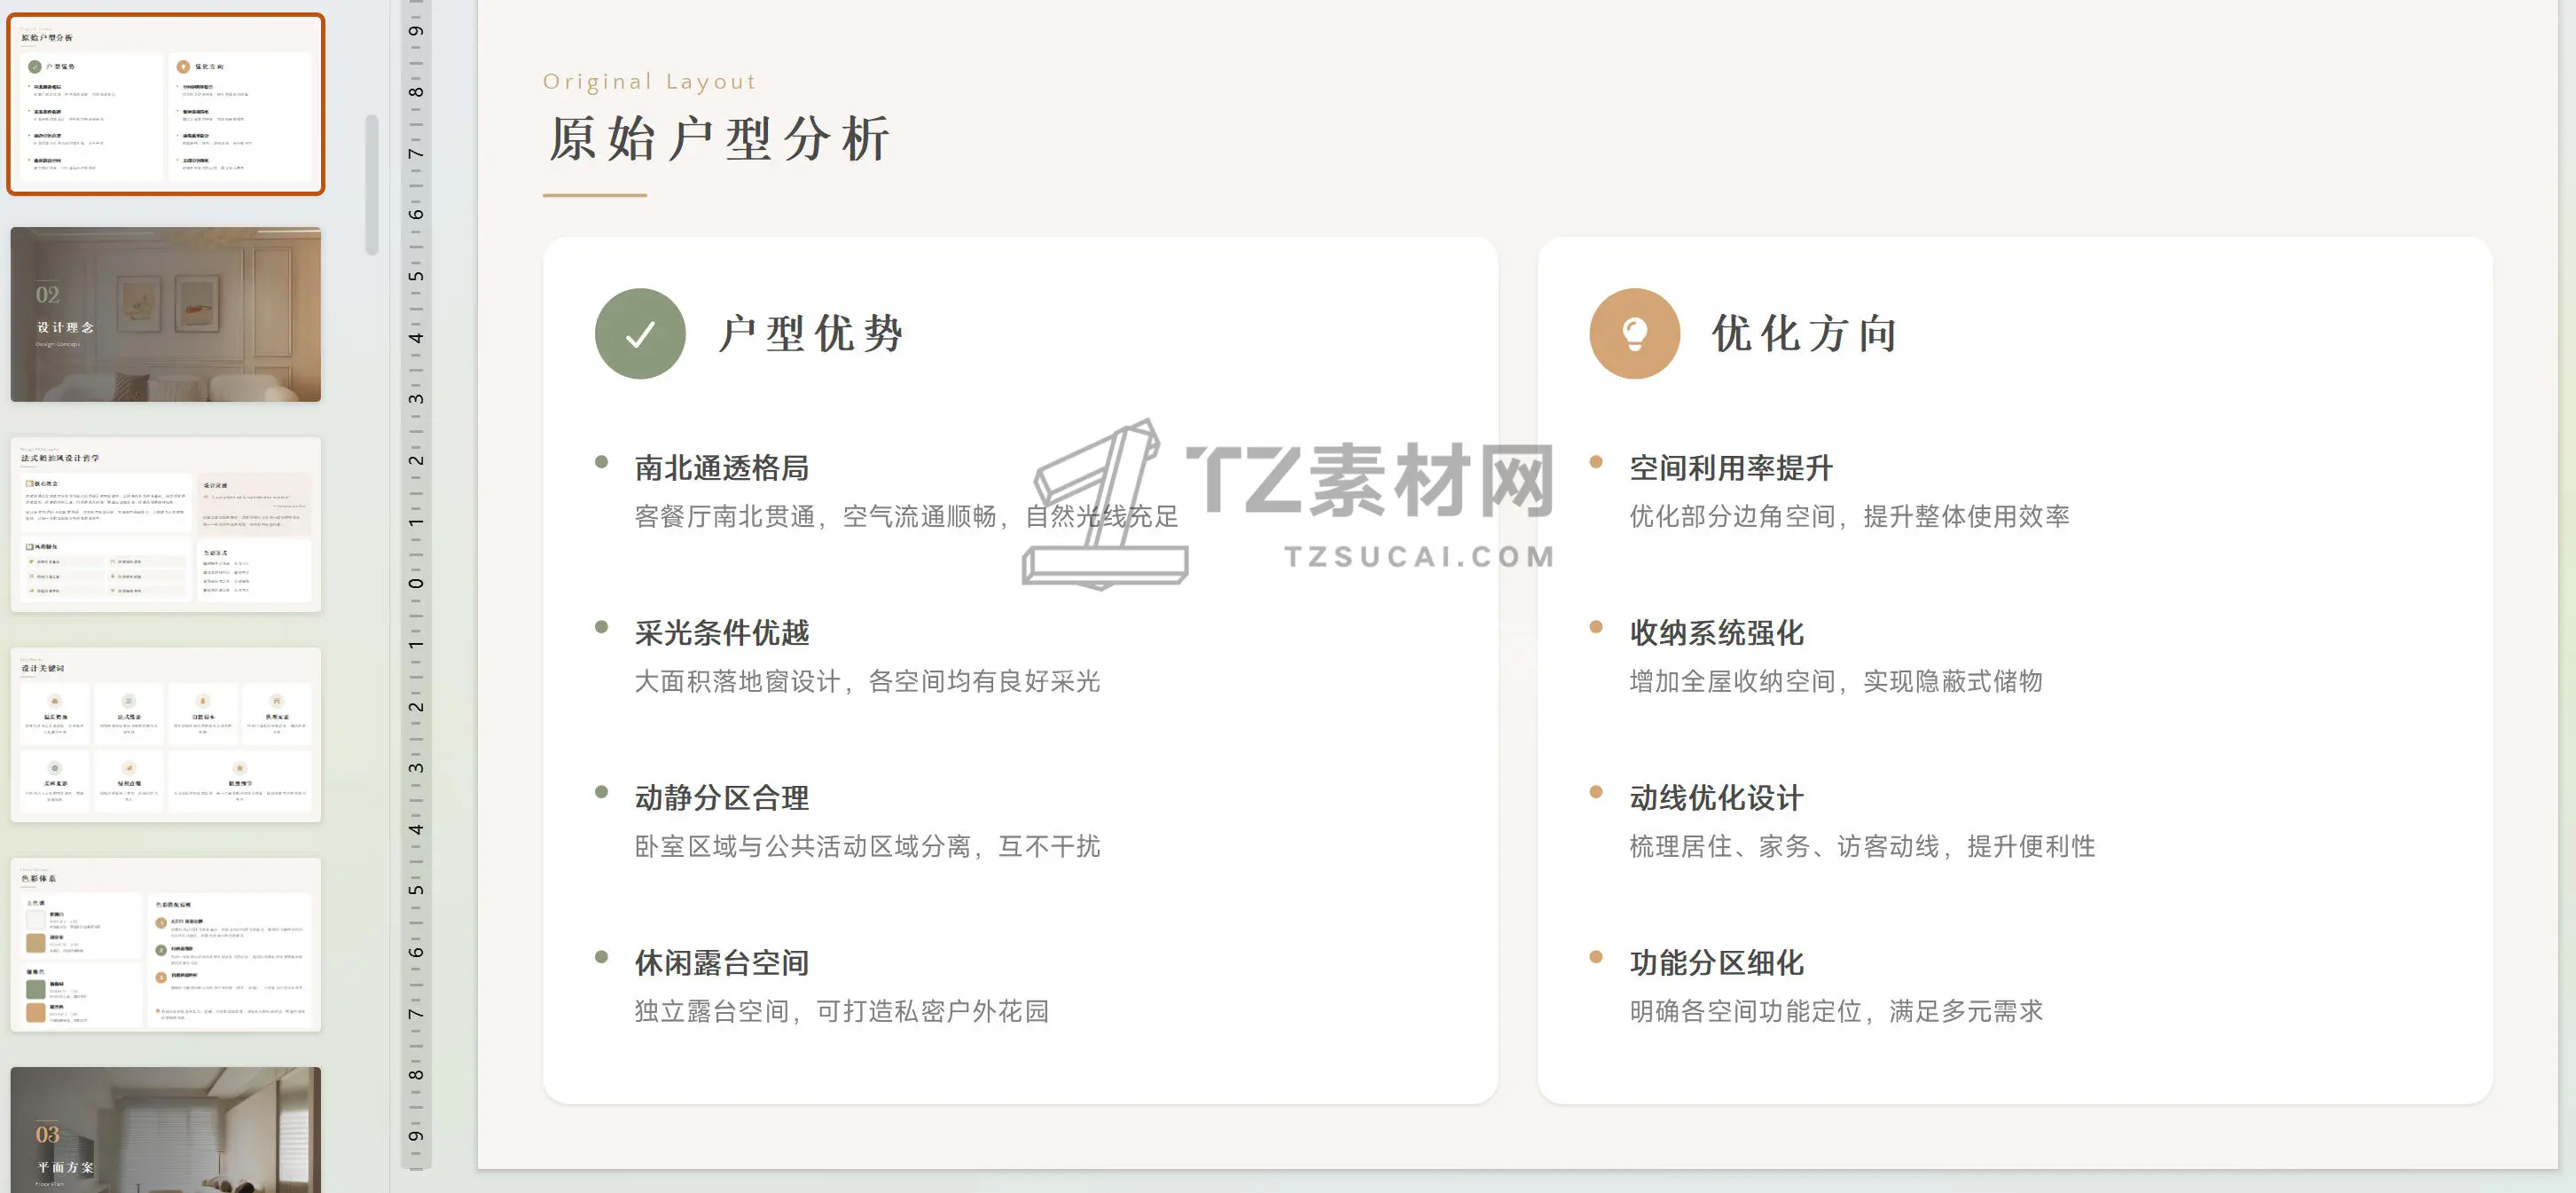Click green bullet beside 休闲露台空间

[x=601, y=957]
